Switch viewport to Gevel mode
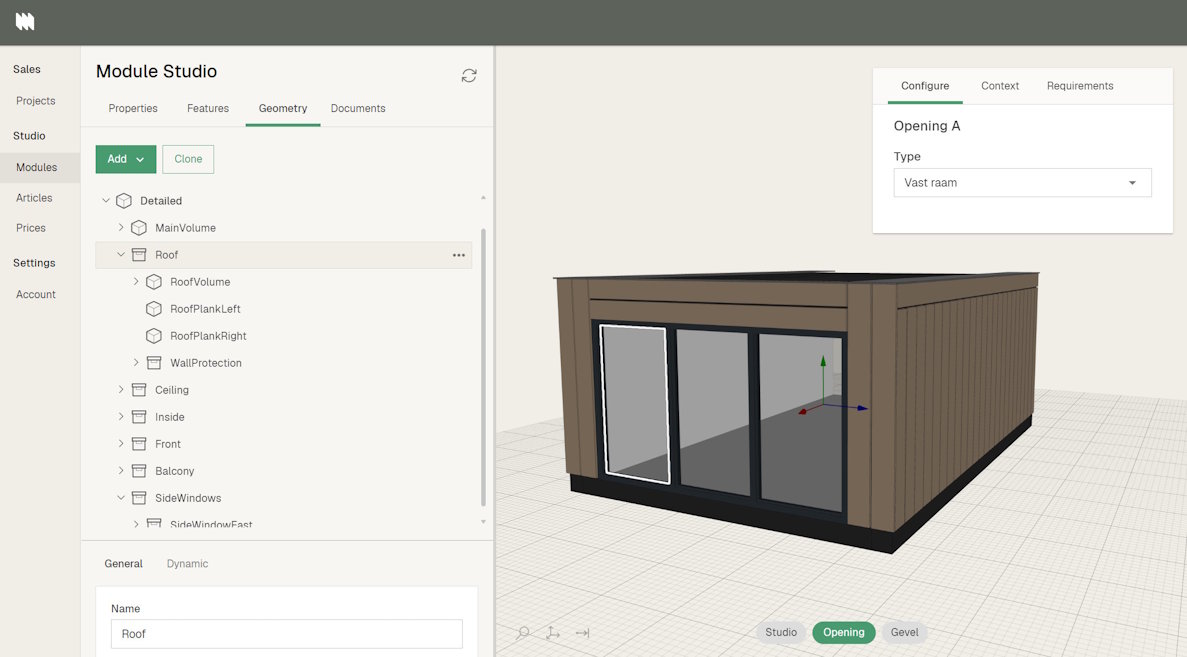1187x657 pixels. pos(904,632)
